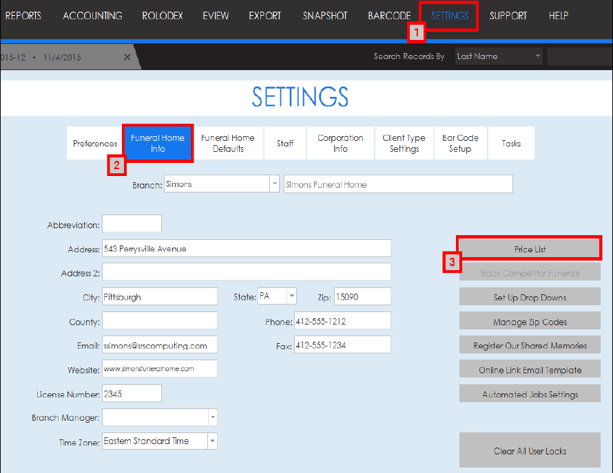Close the record tab with X icon

coord(126,57)
